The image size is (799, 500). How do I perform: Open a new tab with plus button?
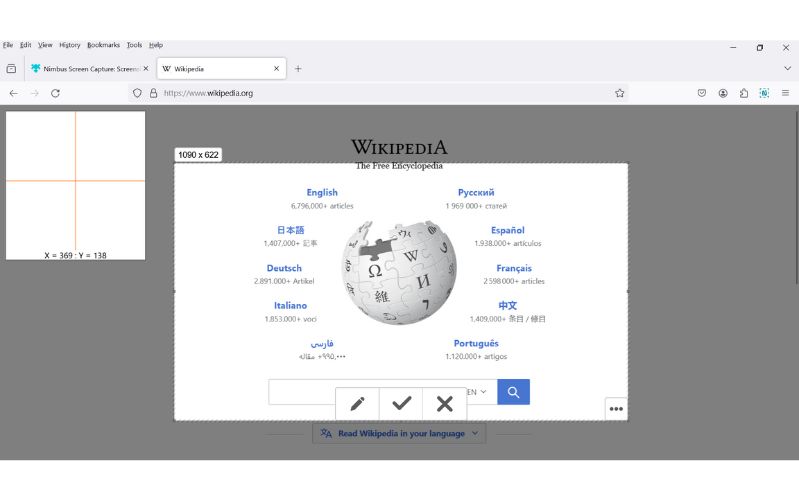[x=298, y=68]
